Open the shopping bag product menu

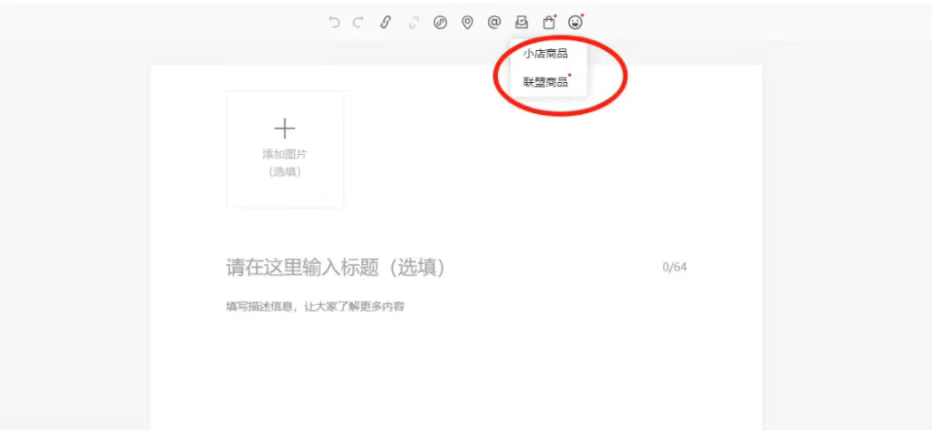(548, 22)
